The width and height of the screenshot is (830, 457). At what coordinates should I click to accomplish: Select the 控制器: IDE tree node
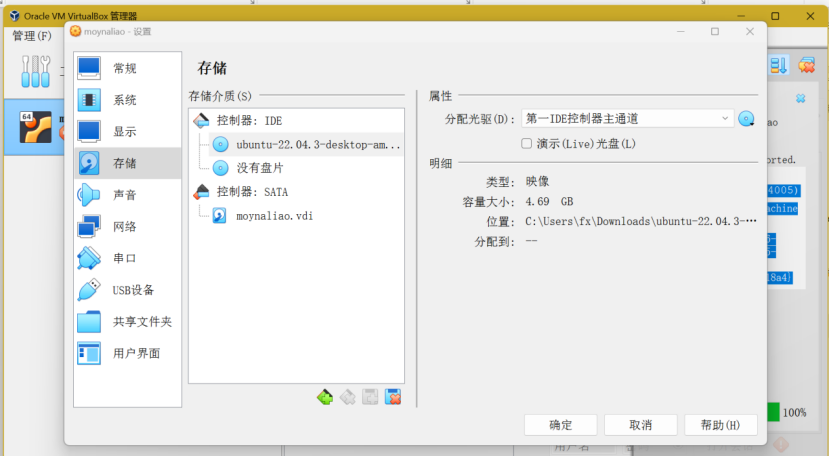point(249,121)
